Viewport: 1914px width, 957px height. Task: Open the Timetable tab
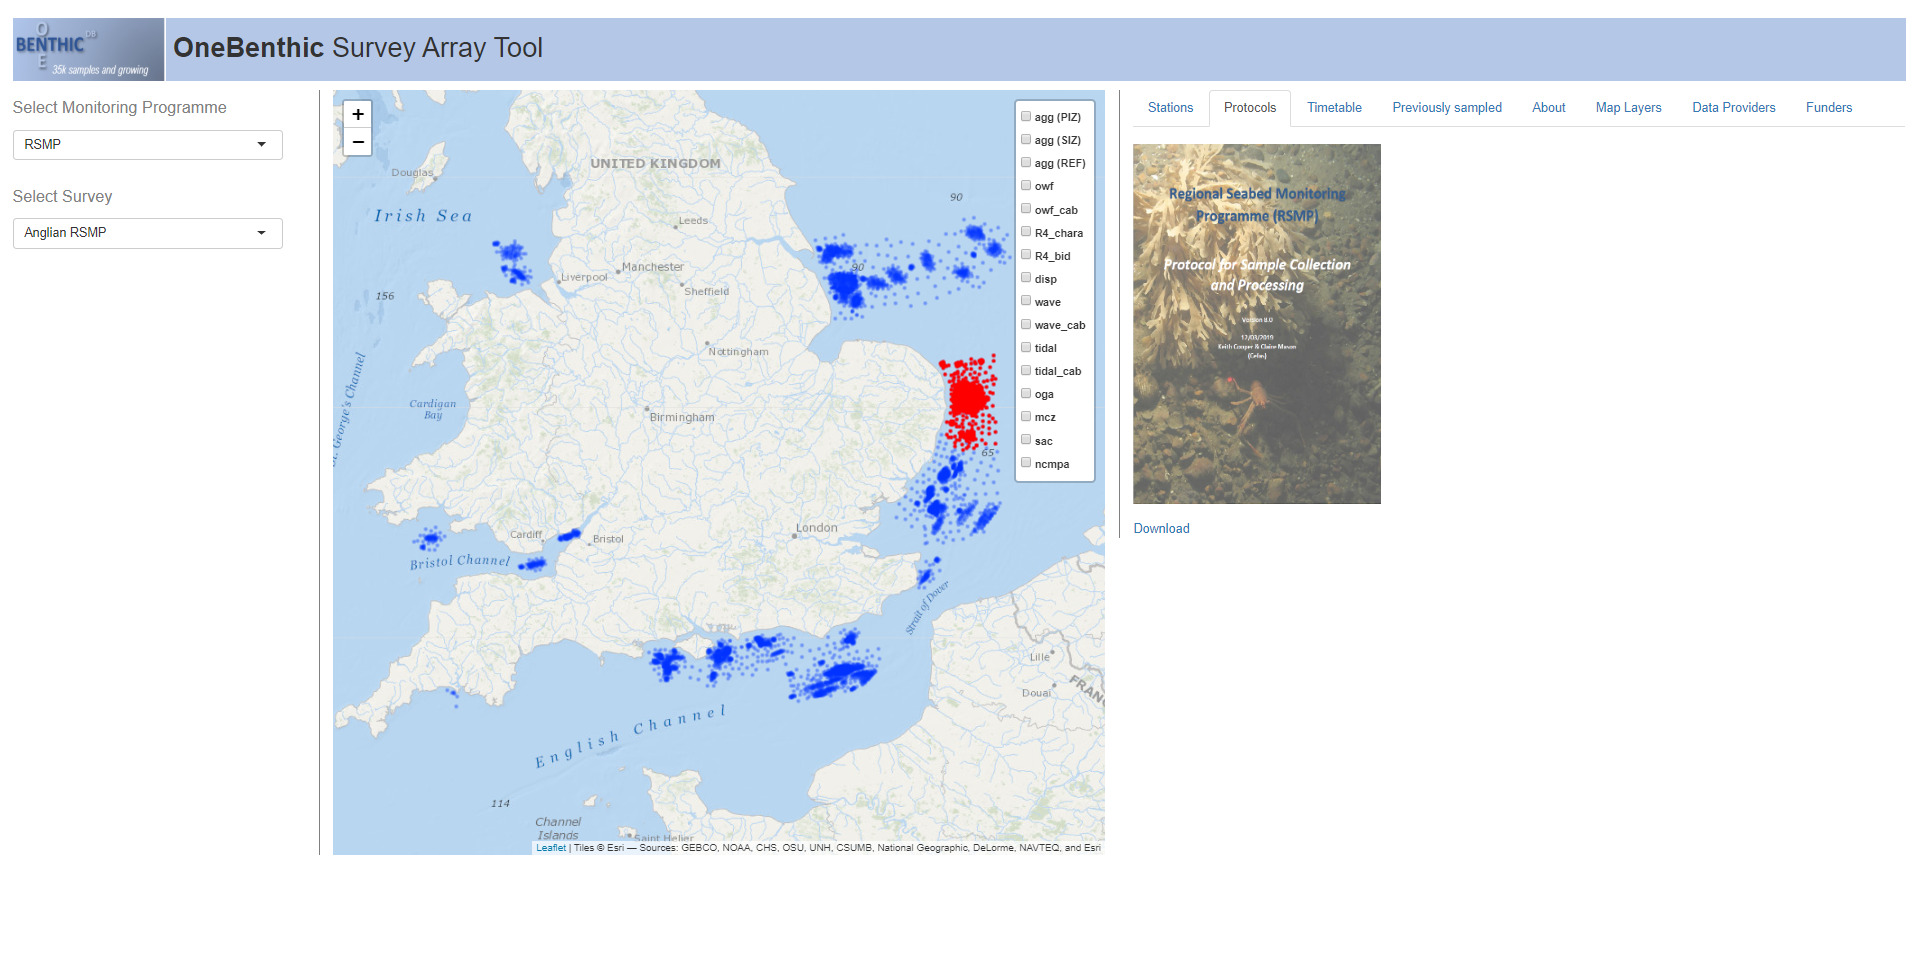point(1334,108)
